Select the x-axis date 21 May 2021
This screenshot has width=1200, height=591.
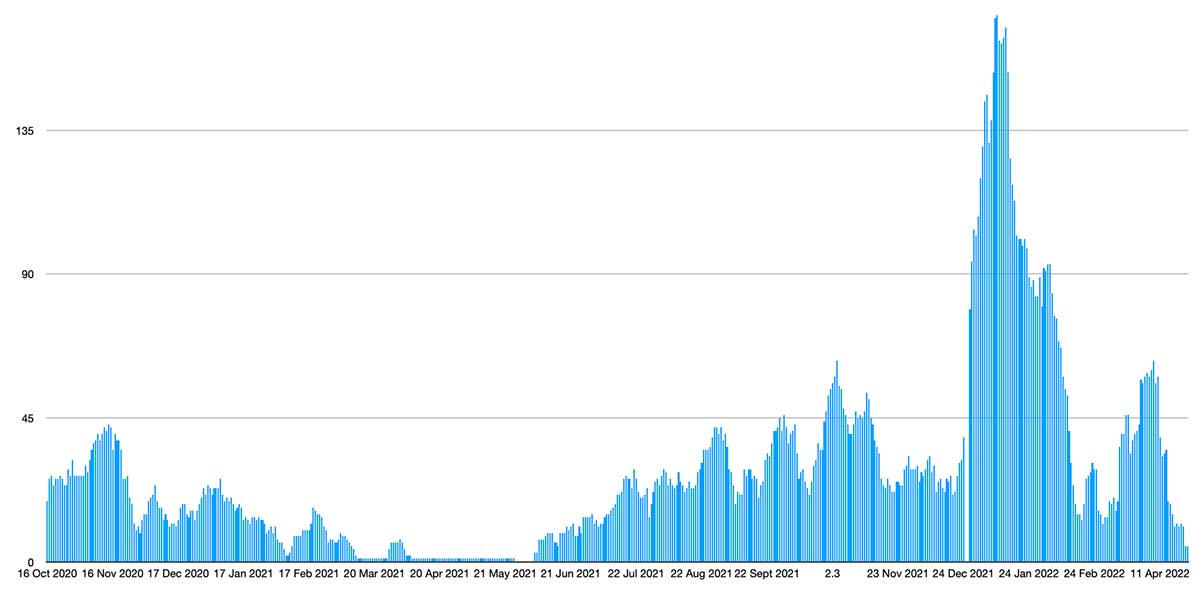505,574
